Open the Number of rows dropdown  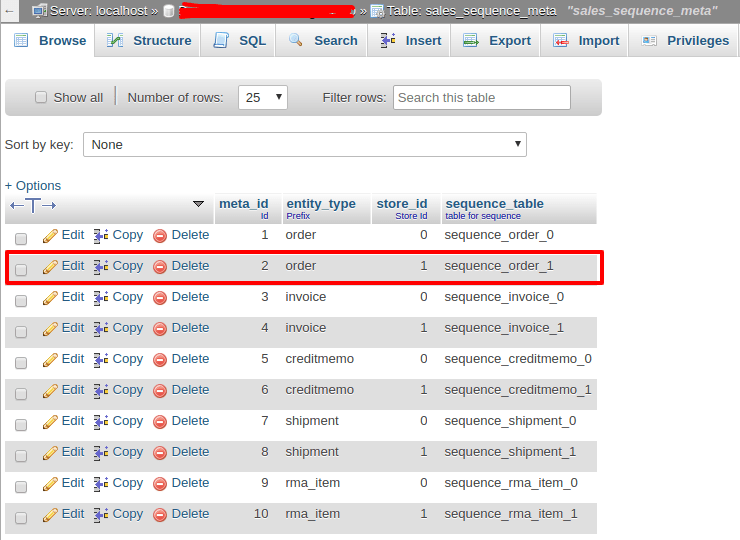coord(263,97)
